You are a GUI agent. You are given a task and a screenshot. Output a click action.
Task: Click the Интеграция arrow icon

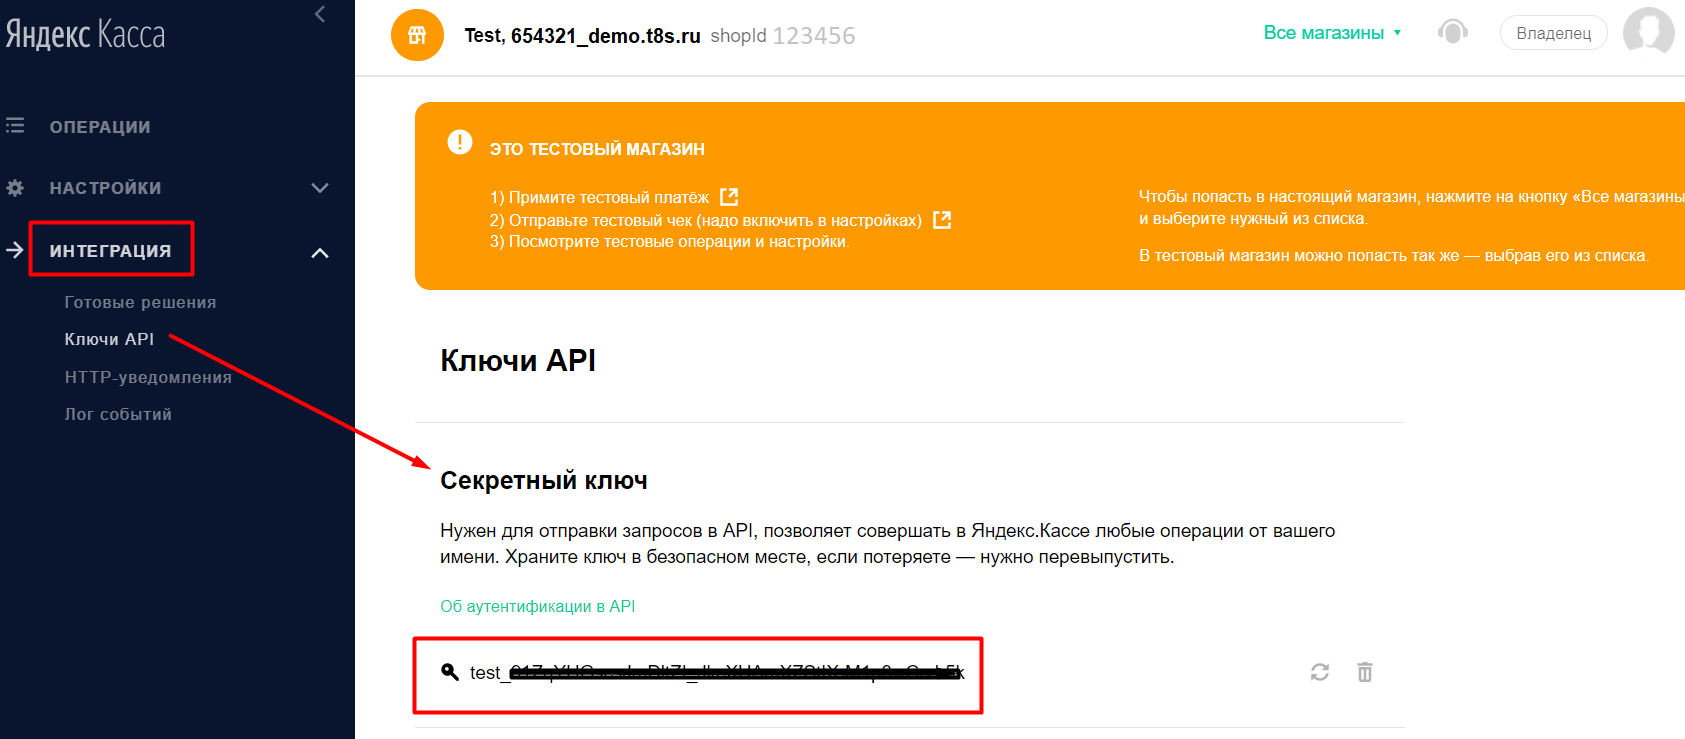coord(15,250)
